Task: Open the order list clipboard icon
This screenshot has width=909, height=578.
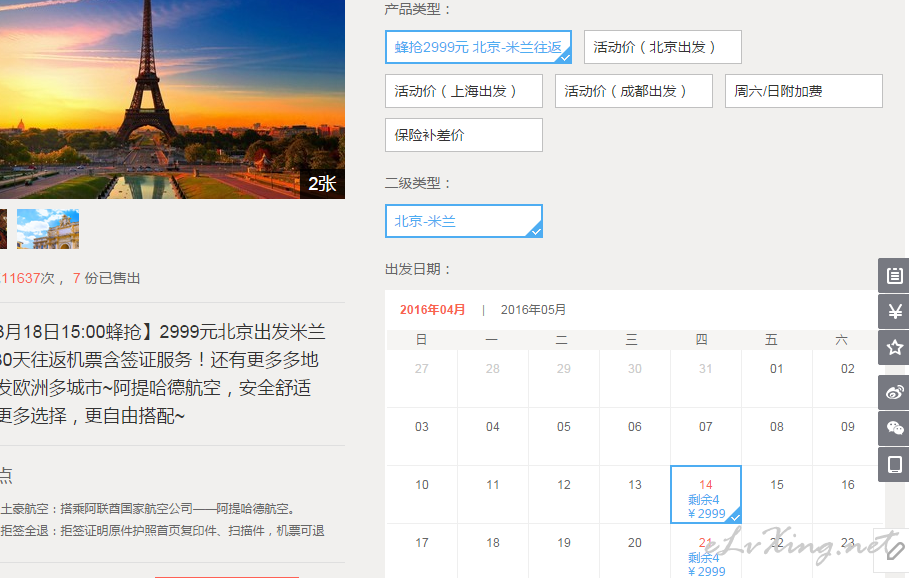Action: click(x=894, y=275)
